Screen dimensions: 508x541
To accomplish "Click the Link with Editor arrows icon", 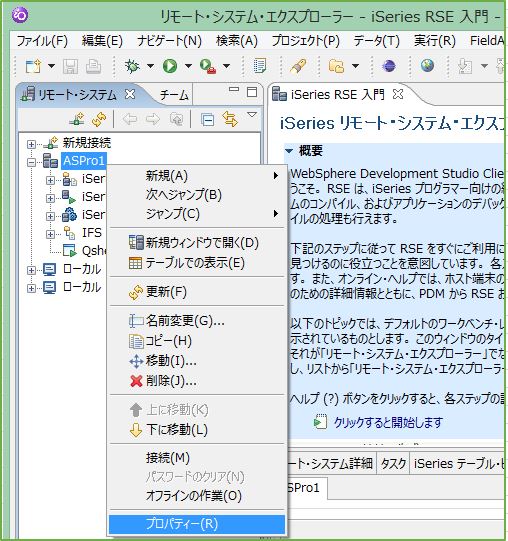I will coord(230,119).
